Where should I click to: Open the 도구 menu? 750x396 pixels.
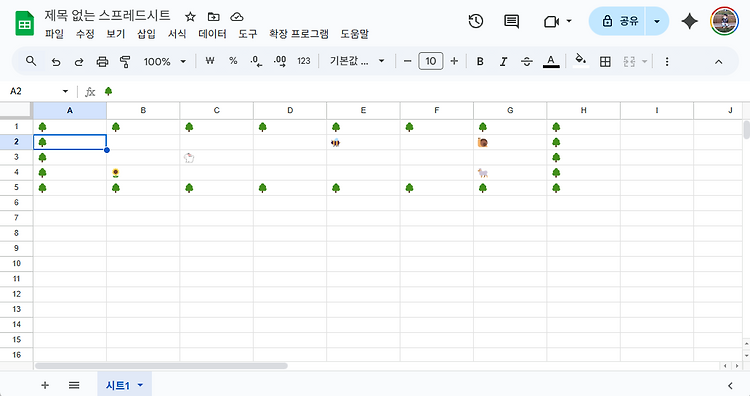[248, 34]
